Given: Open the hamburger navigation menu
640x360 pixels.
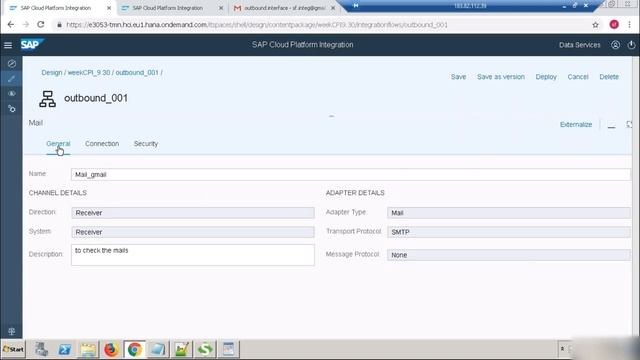Looking at the screenshot, I should click(8, 45).
